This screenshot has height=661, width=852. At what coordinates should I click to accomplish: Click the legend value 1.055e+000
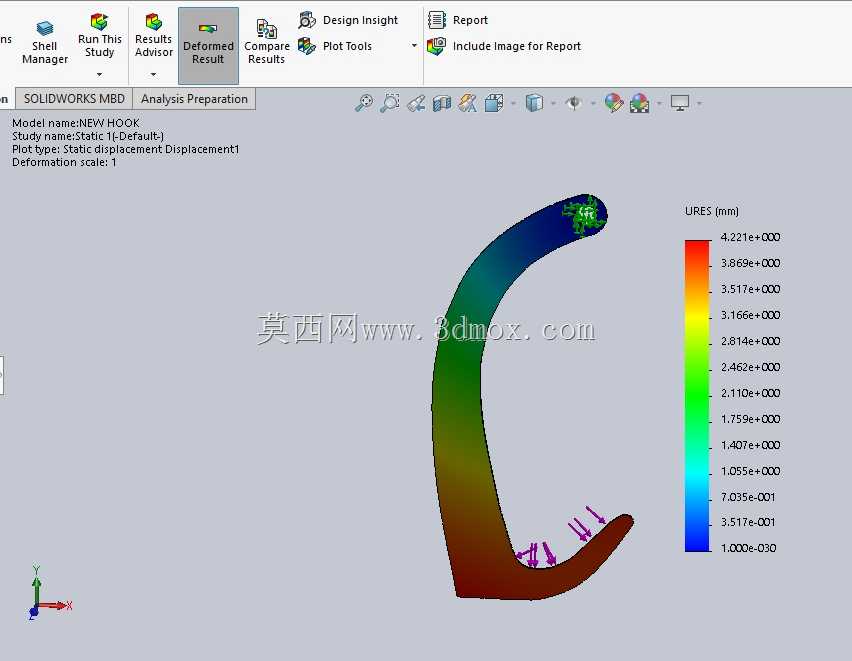point(750,471)
